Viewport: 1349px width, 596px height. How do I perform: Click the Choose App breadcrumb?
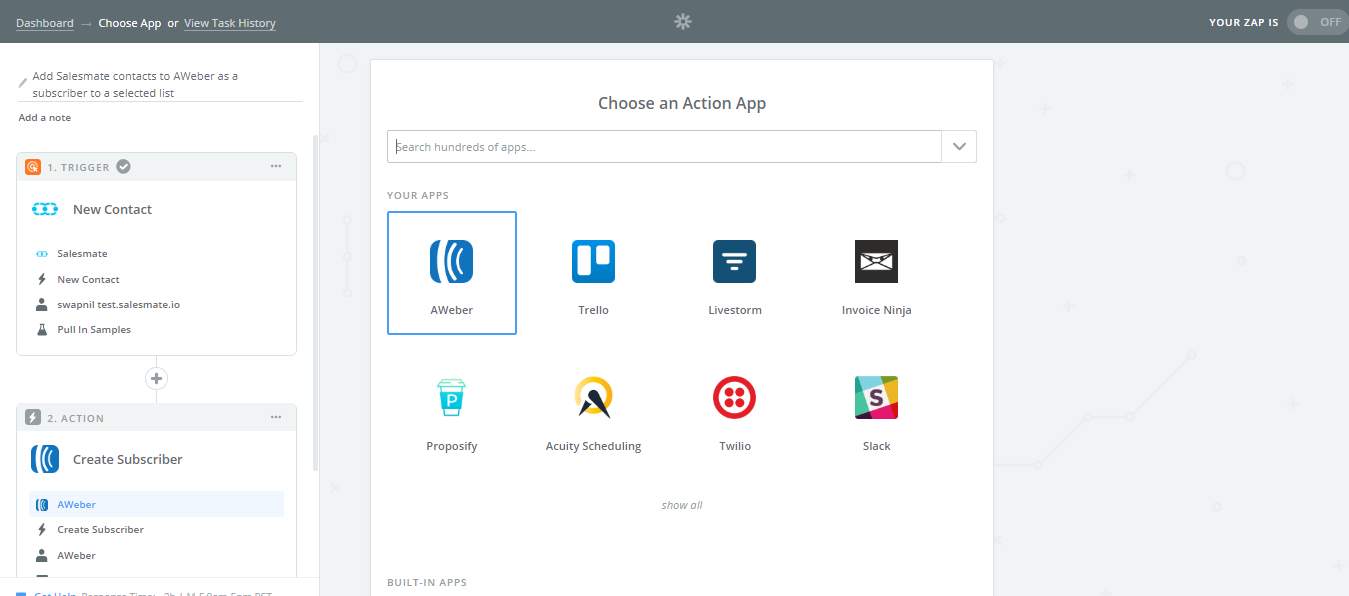click(130, 23)
